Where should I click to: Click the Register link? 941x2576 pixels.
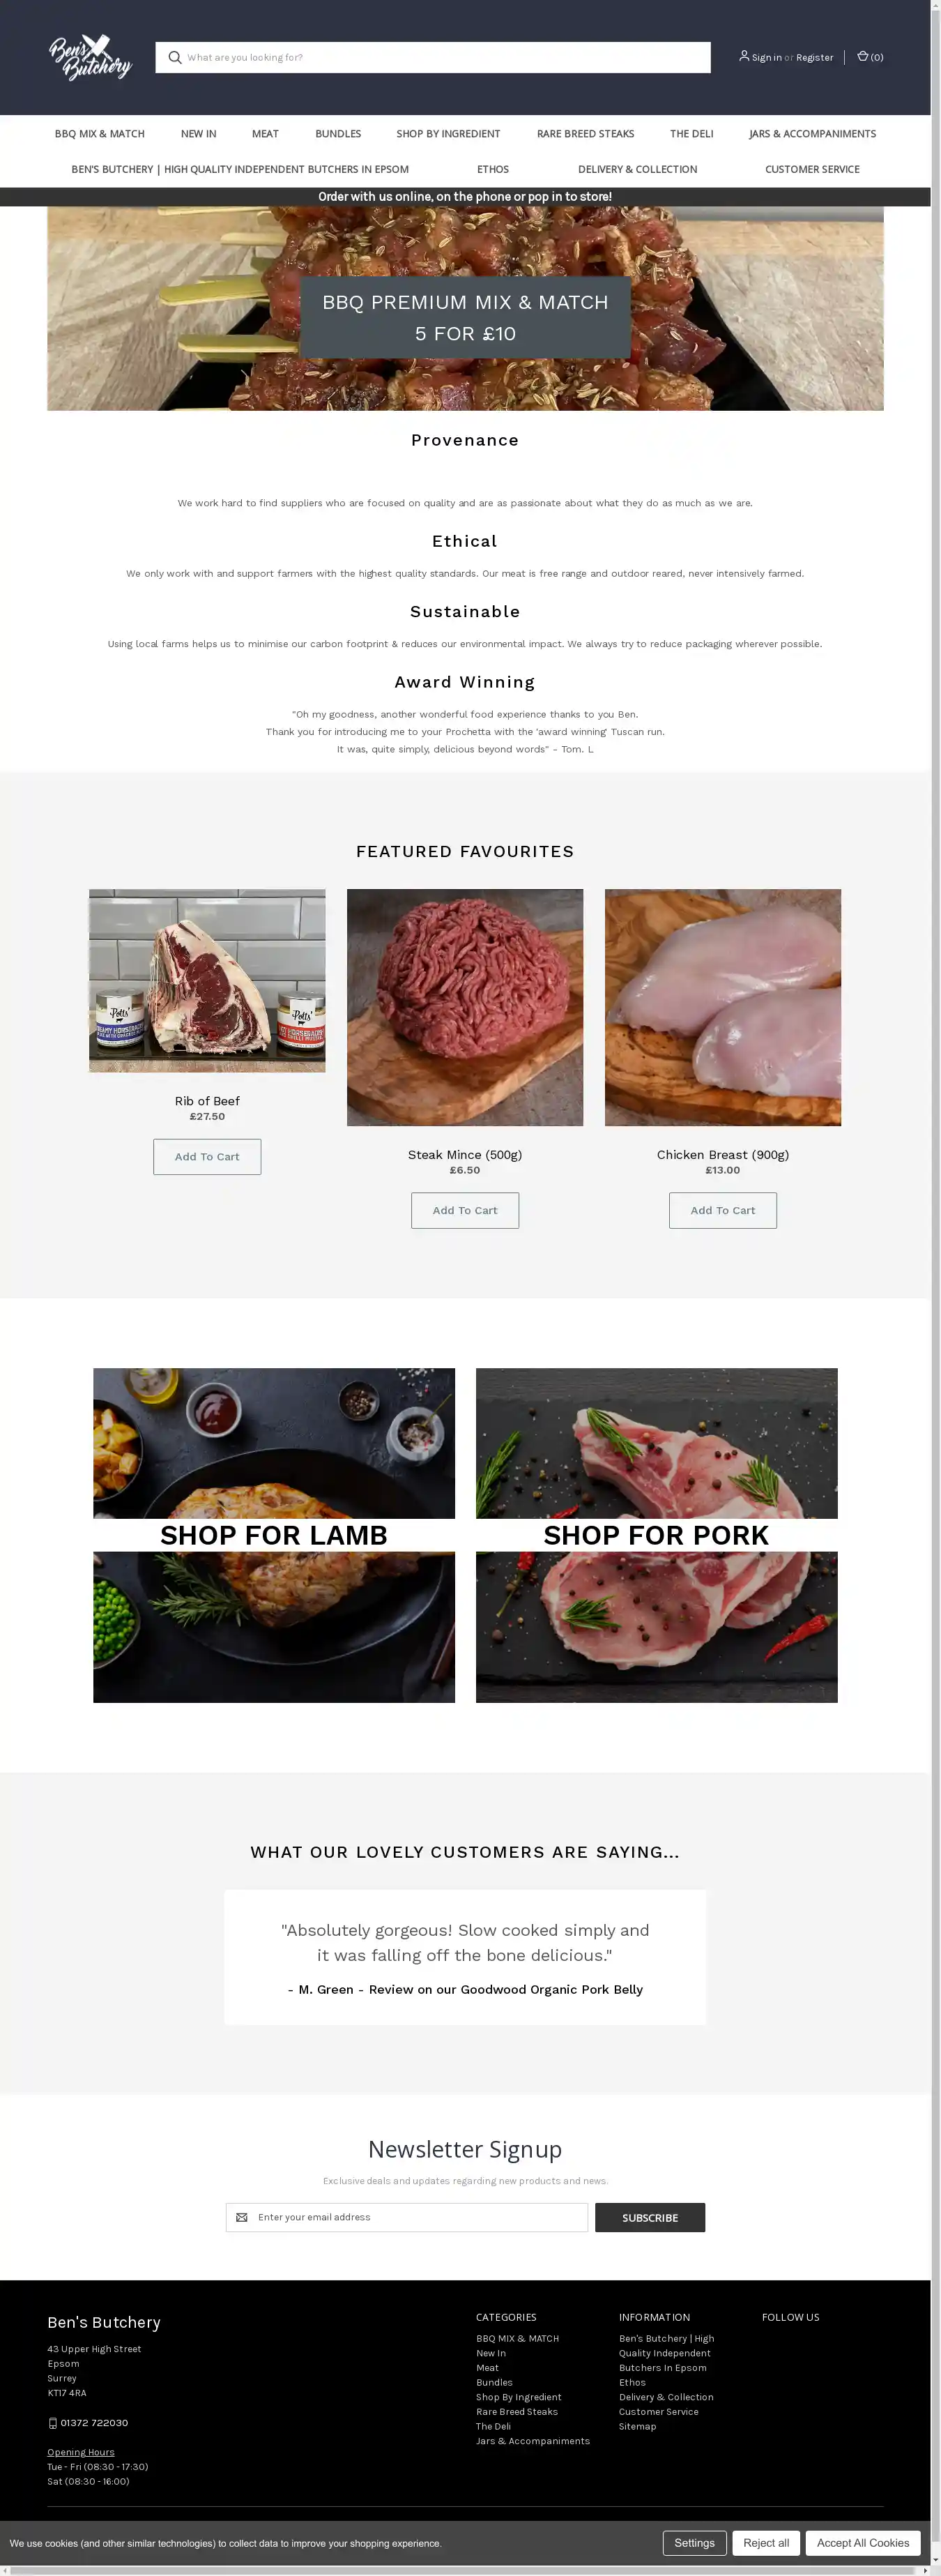(814, 58)
